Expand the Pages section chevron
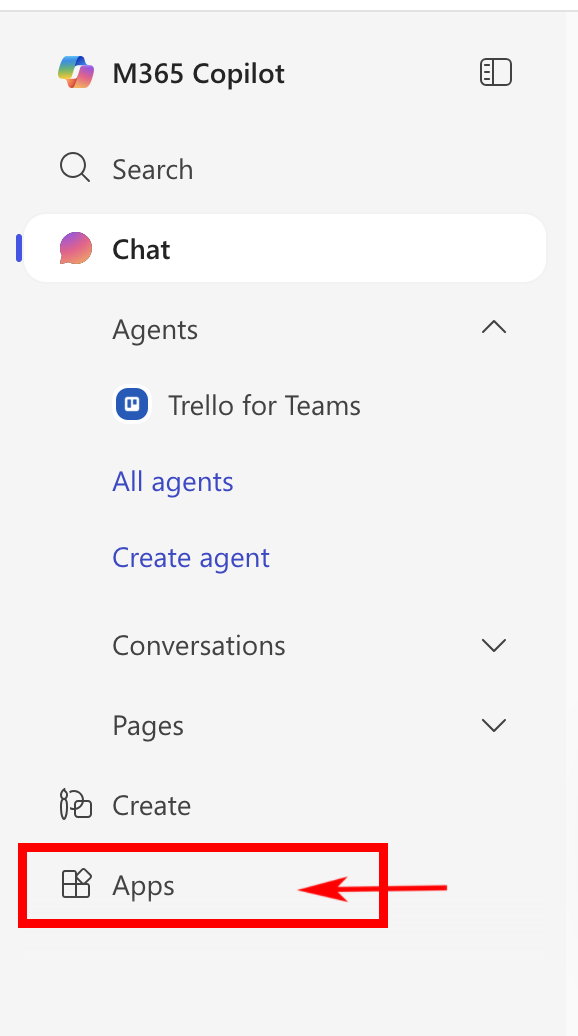The image size is (578, 1036). point(494,725)
